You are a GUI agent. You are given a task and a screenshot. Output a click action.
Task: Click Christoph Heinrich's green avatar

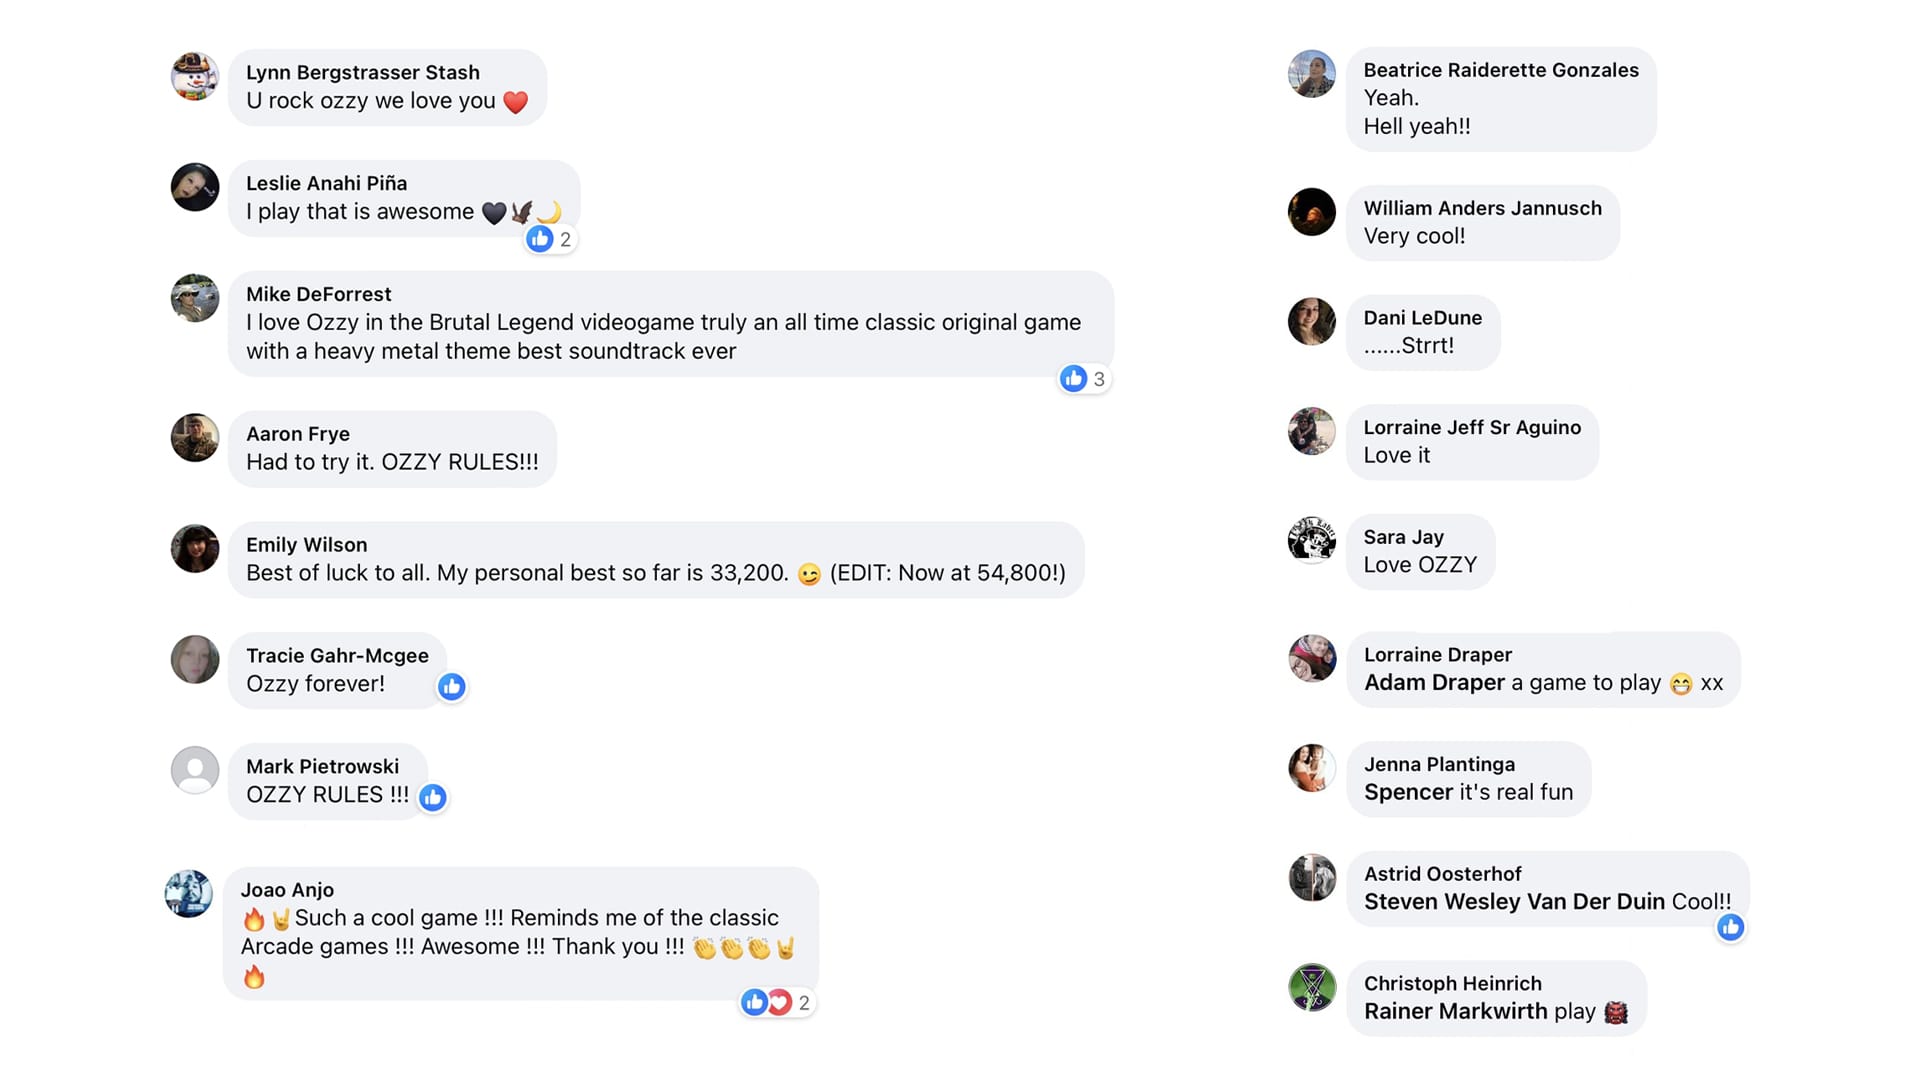point(1312,987)
